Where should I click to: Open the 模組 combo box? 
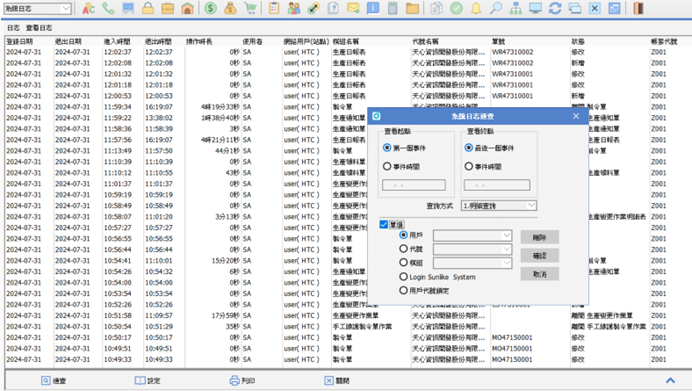507,263
